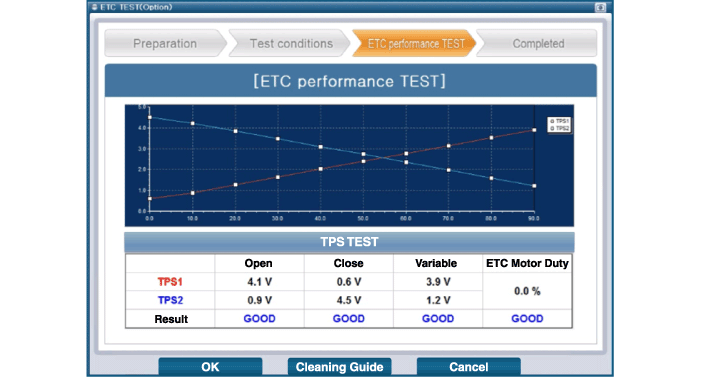Click the TPS2 legend marker

pyautogui.click(x=552, y=128)
